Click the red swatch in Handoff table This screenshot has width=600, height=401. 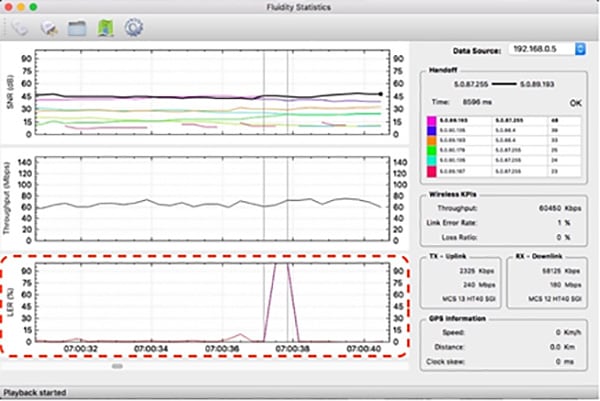pos(432,171)
